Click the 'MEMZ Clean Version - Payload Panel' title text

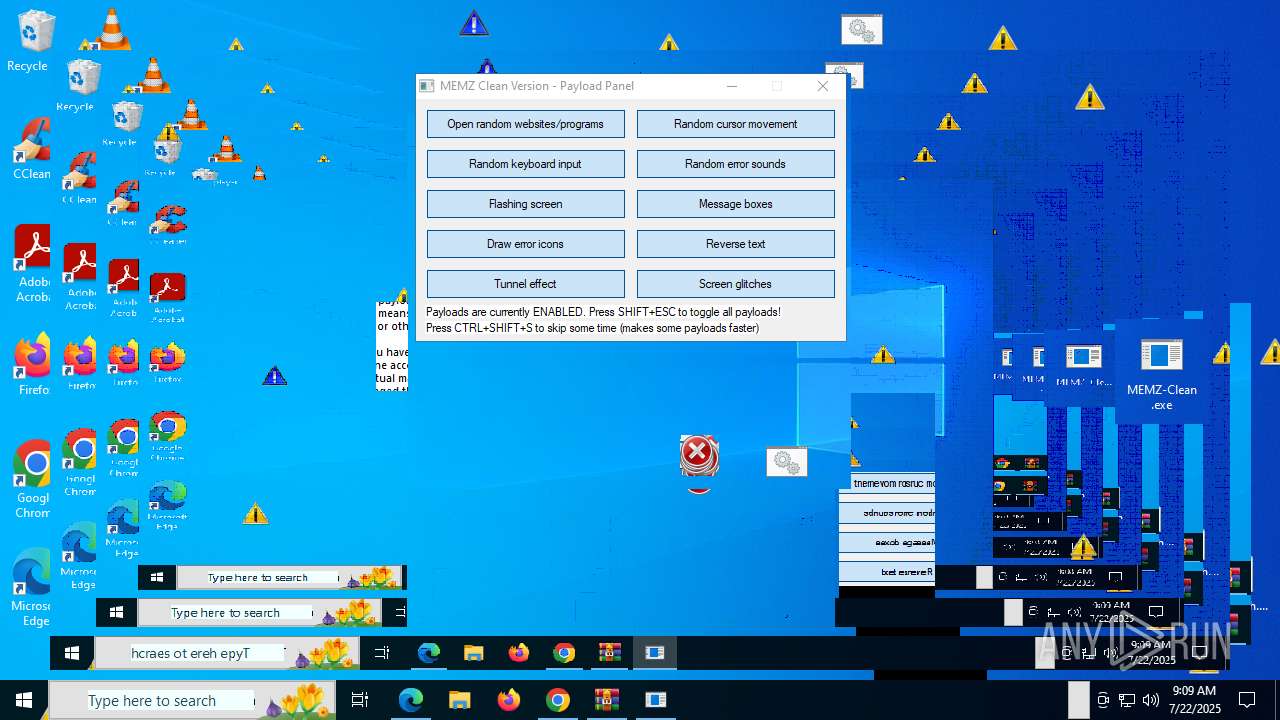point(537,86)
